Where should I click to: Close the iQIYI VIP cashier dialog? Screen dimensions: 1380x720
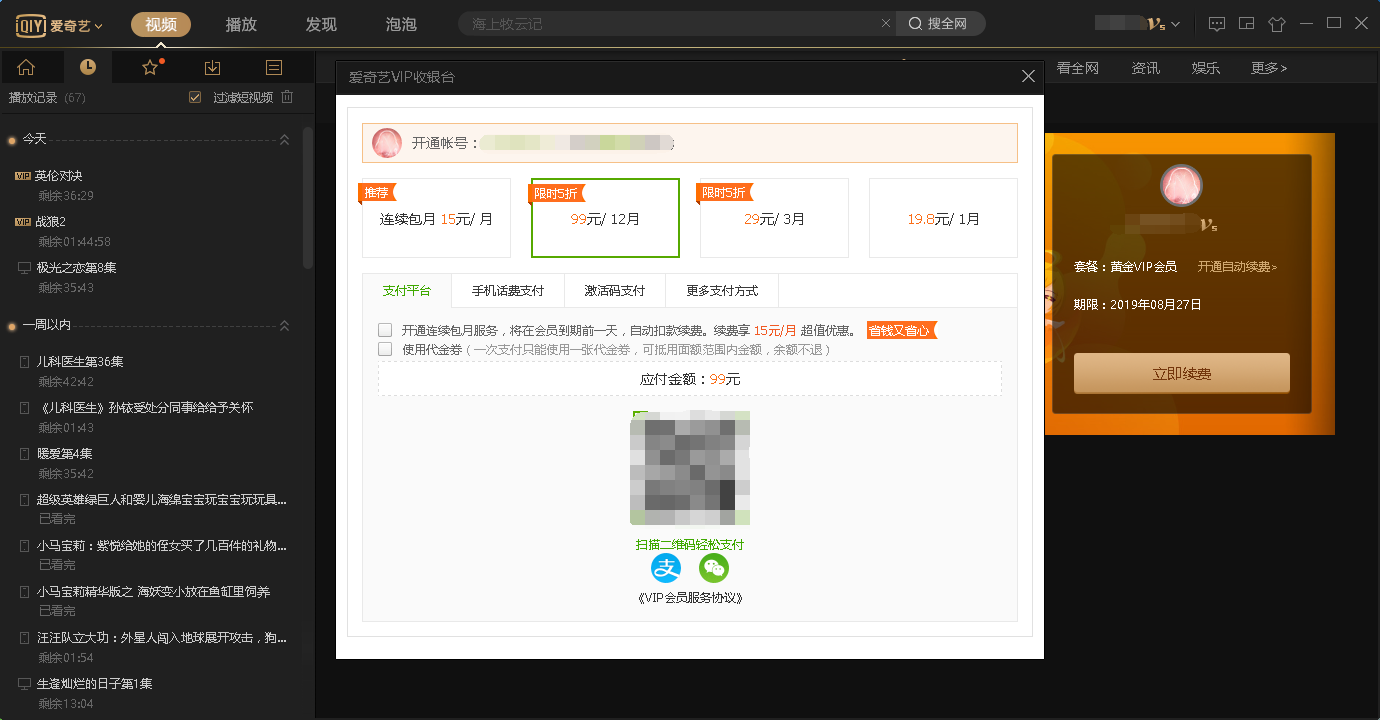(1028, 76)
